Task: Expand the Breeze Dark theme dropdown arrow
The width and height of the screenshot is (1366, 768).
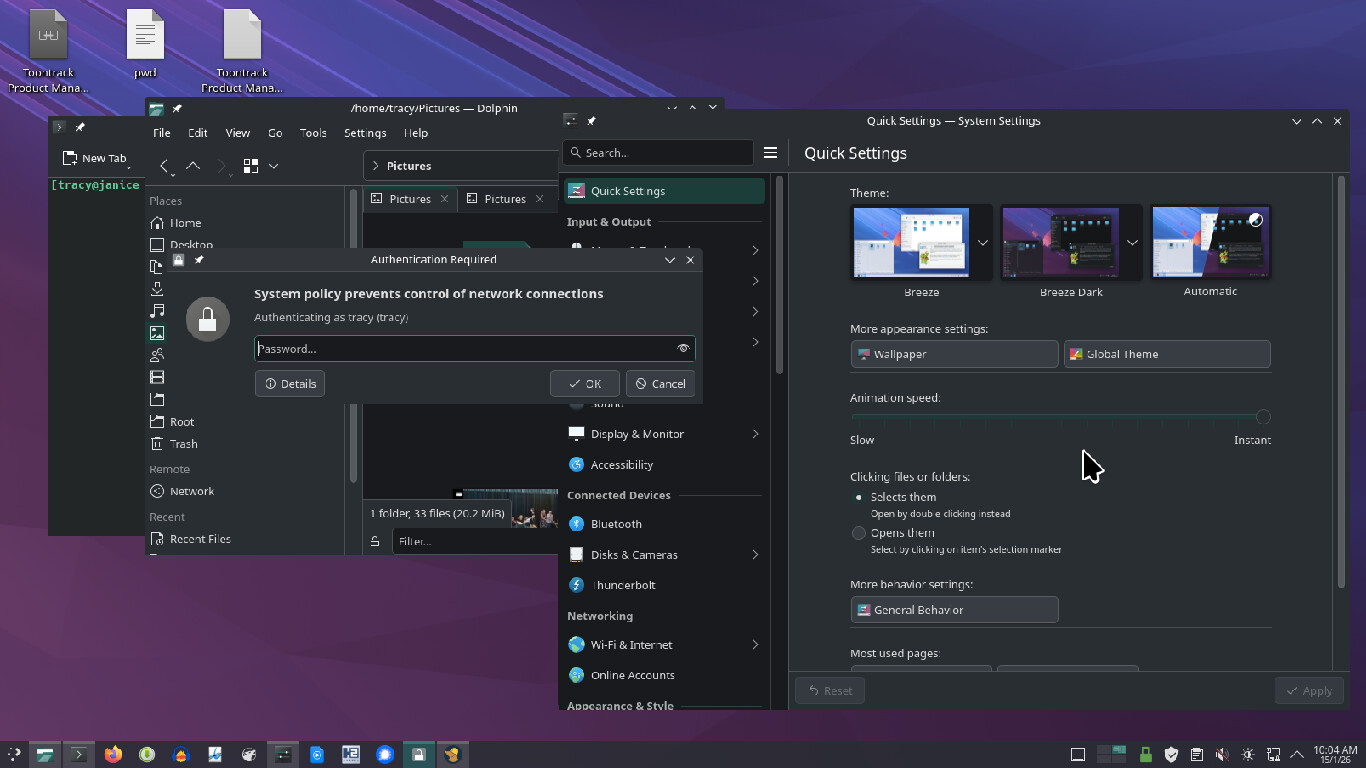Action: click(1132, 243)
